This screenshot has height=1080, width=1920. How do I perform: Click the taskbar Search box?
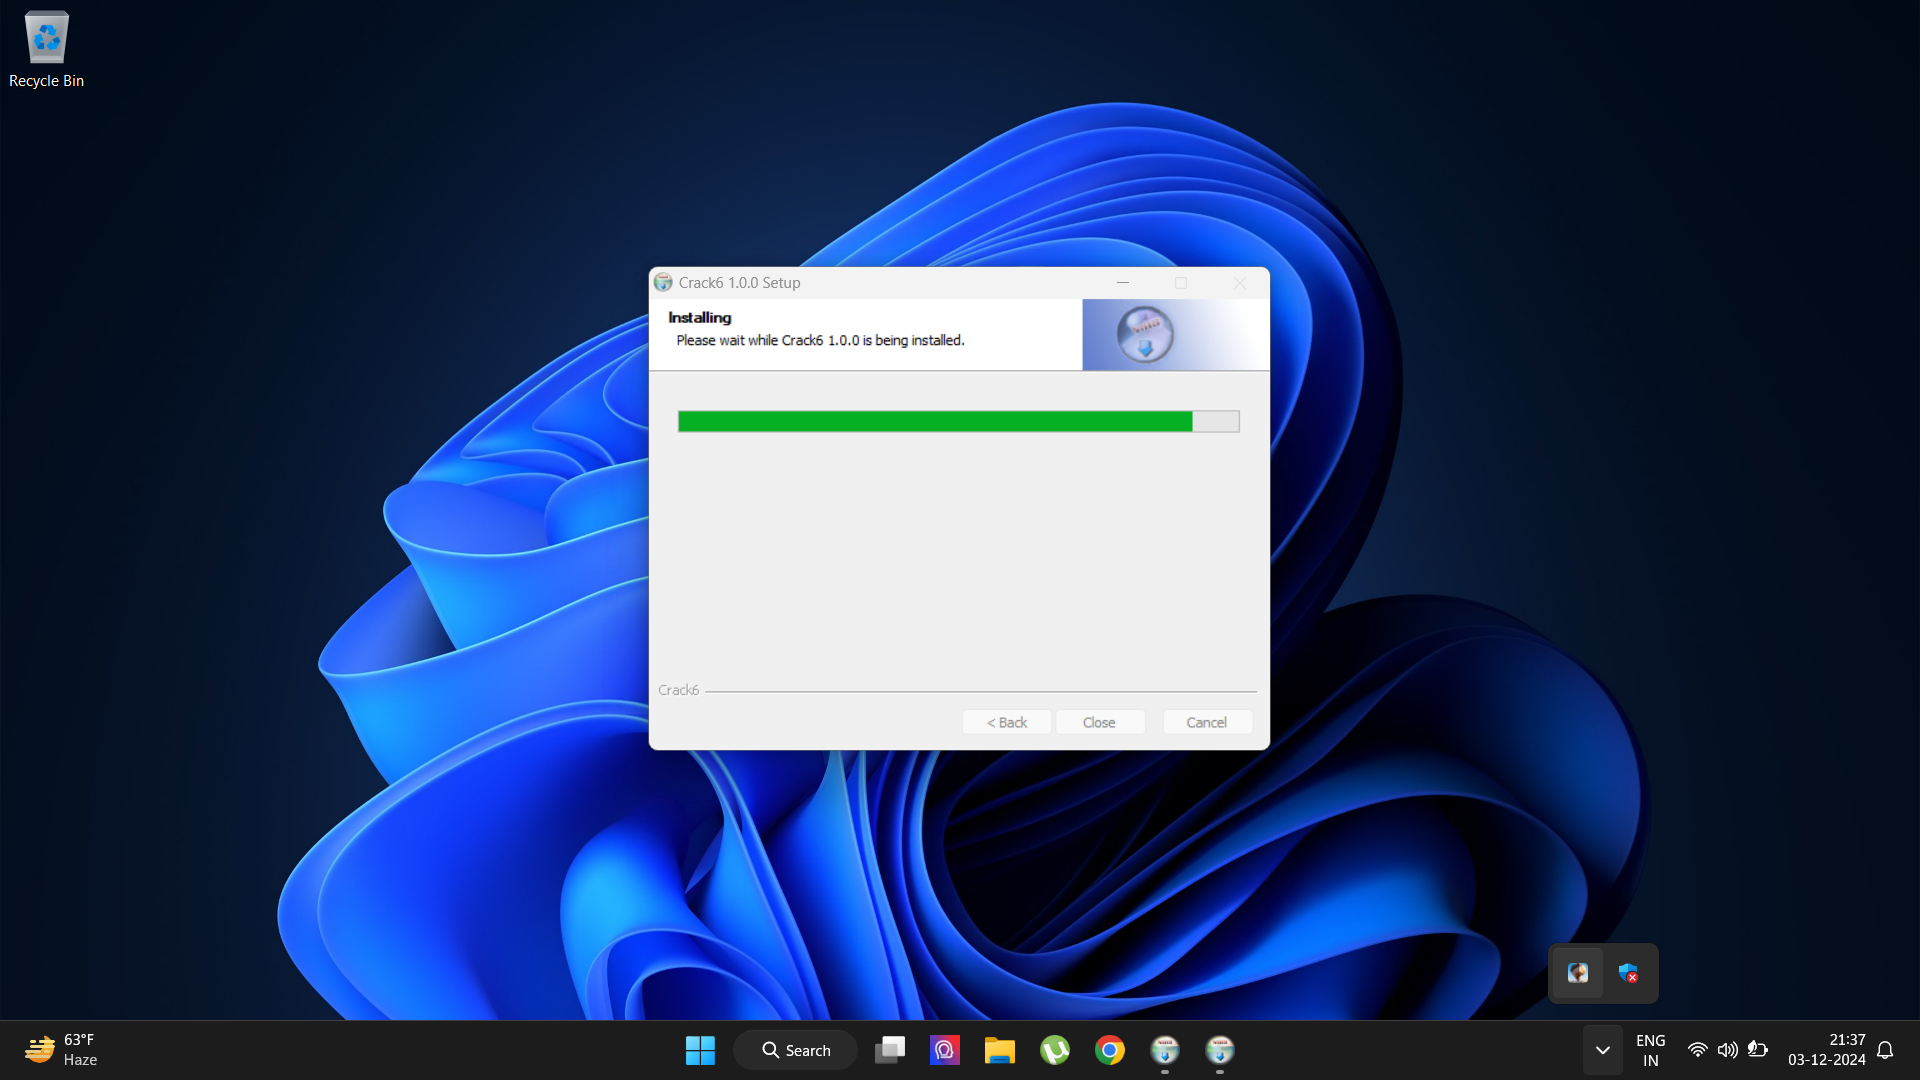(x=796, y=1050)
